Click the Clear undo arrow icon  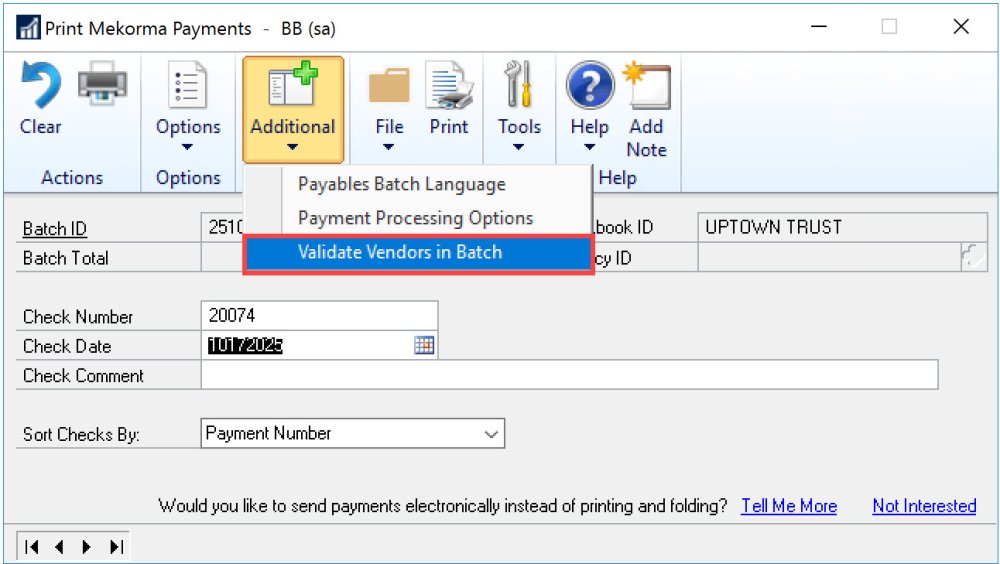point(41,84)
